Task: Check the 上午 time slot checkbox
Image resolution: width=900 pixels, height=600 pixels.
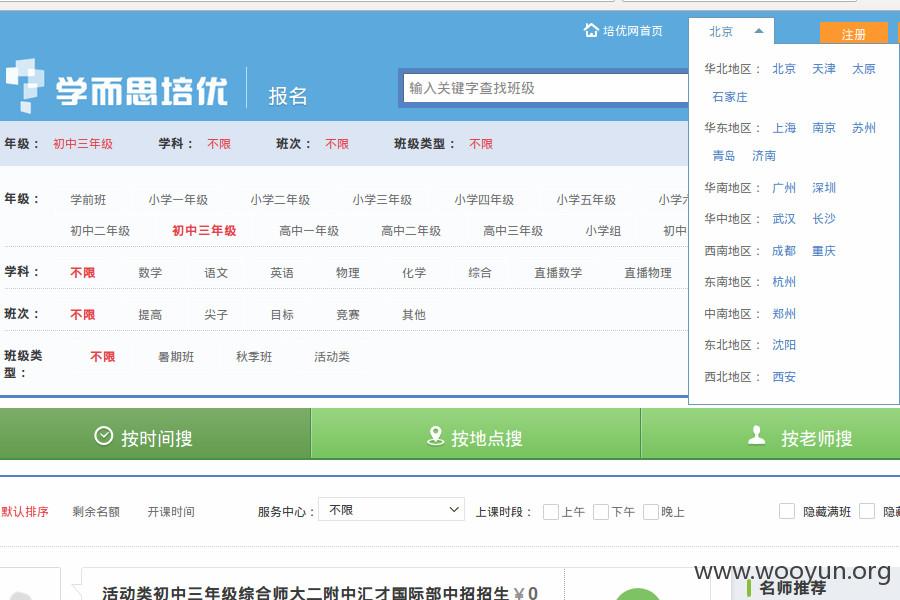Action: click(x=550, y=512)
